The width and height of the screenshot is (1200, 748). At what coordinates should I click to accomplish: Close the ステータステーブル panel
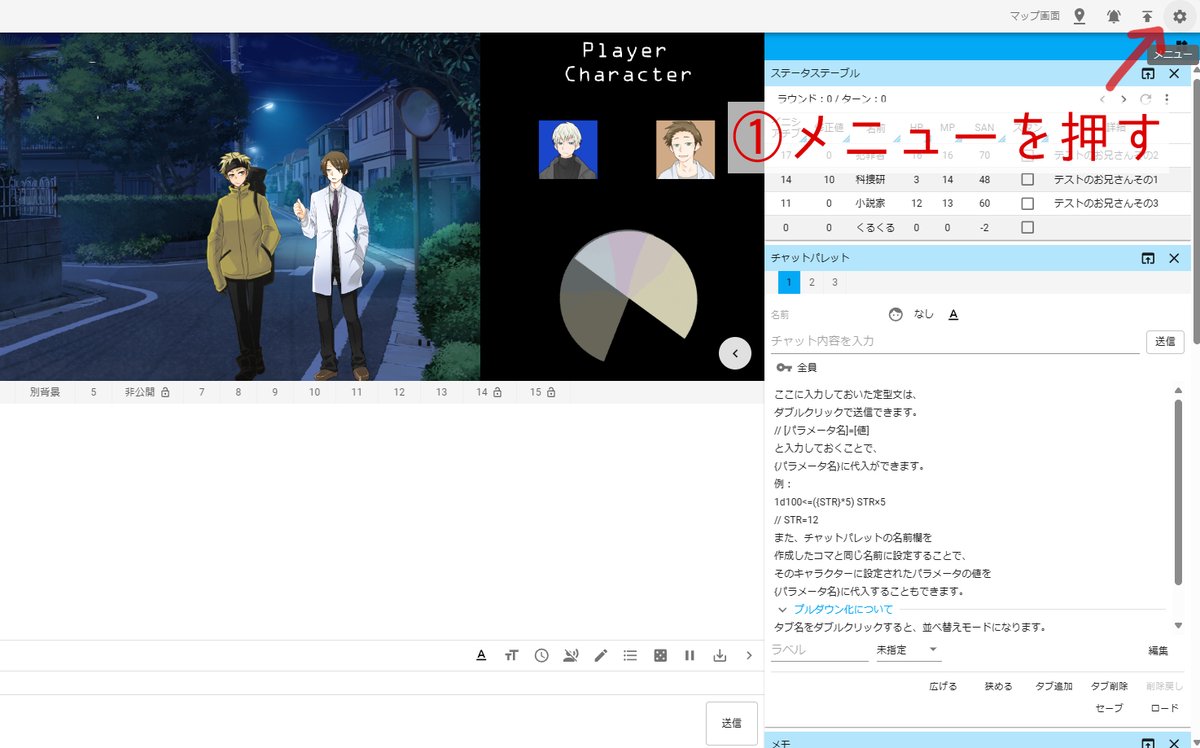click(x=1175, y=74)
